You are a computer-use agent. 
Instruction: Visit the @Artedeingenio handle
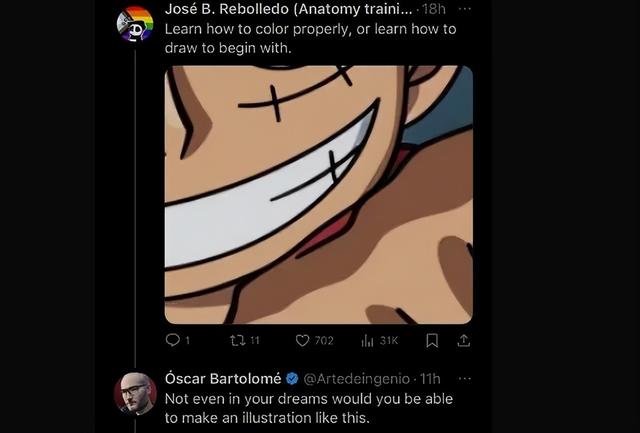tap(356, 379)
